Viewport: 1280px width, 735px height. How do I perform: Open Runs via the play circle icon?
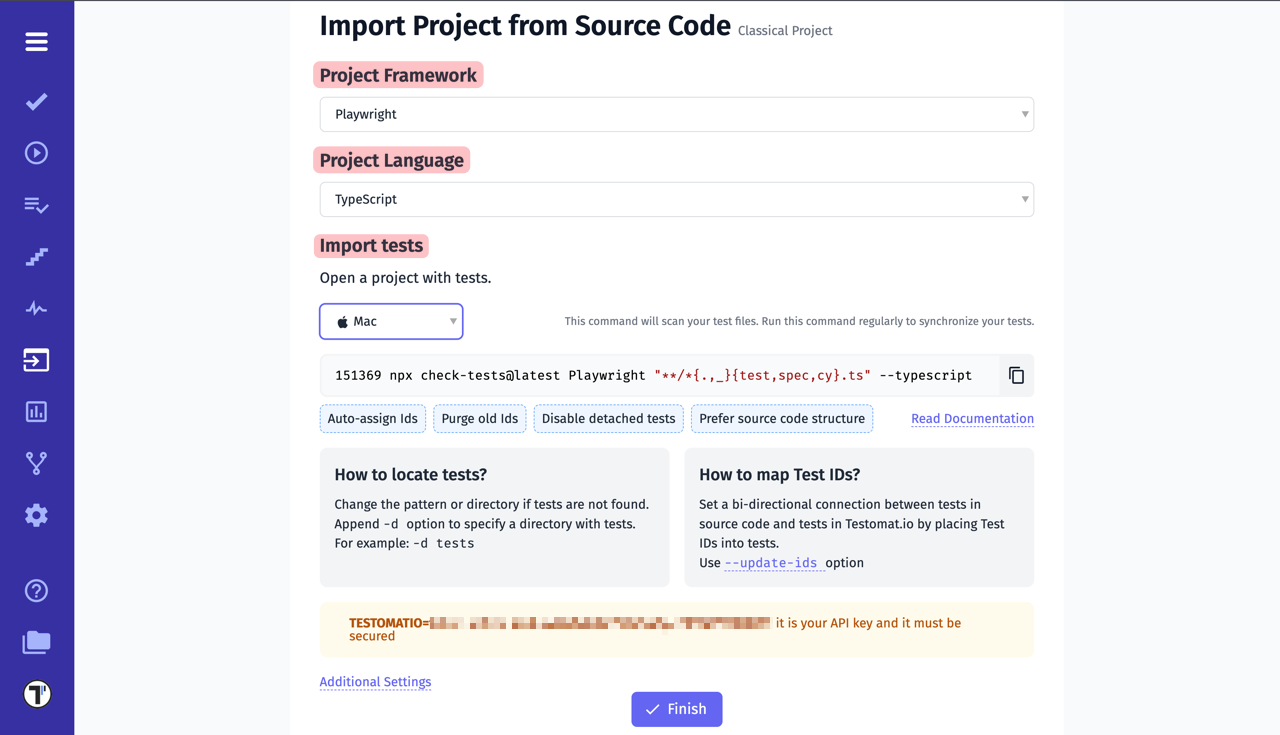[36, 152]
